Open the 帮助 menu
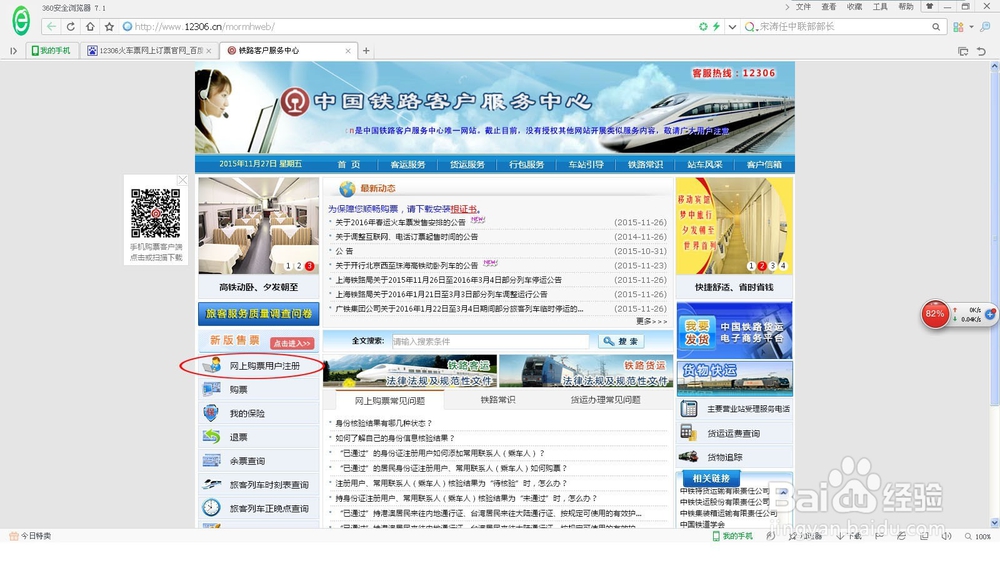This screenshot has width=1000, height=563. [906, 6]
